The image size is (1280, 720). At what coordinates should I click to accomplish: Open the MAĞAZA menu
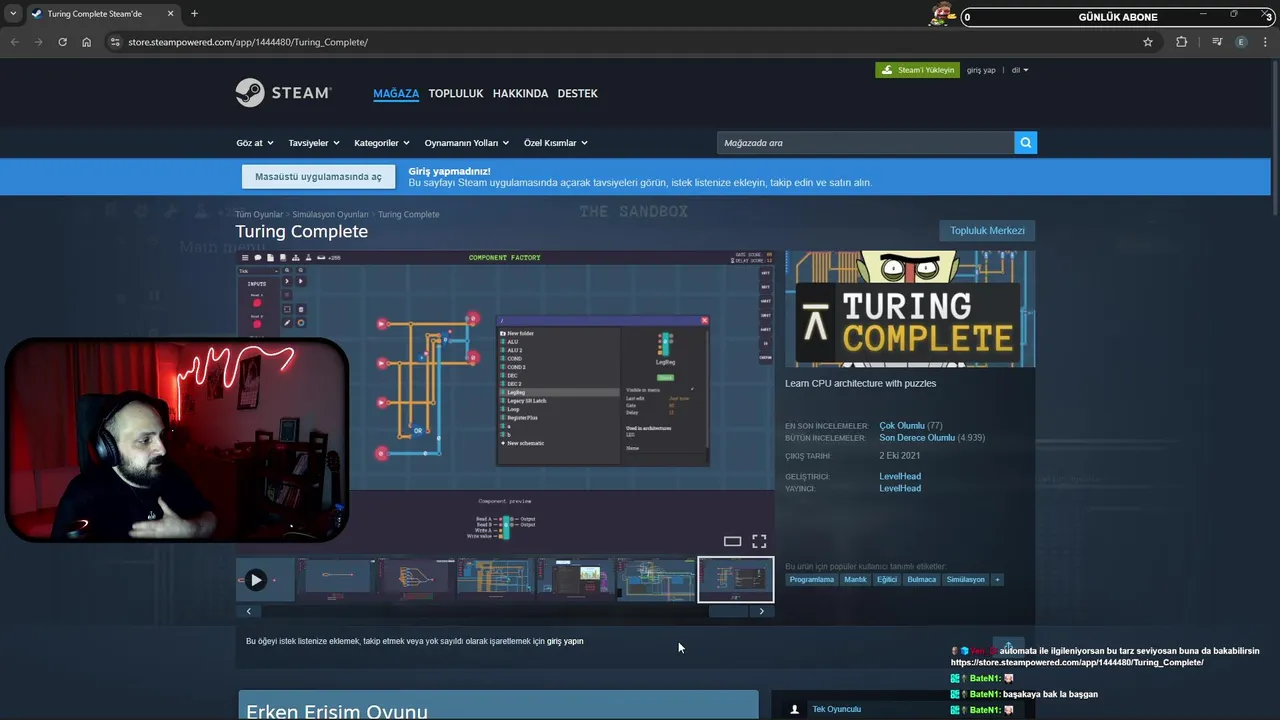[396, 93]
